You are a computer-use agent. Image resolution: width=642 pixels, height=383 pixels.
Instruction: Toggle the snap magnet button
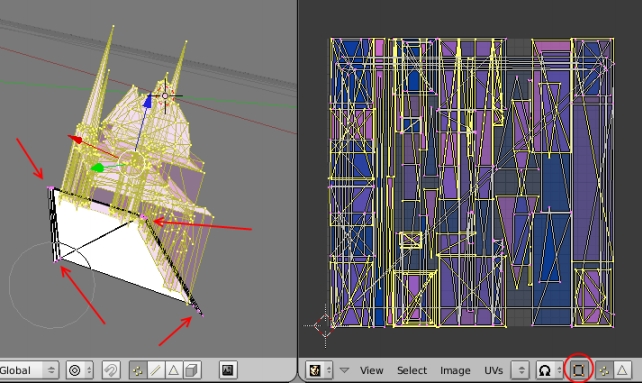point(111,370)
